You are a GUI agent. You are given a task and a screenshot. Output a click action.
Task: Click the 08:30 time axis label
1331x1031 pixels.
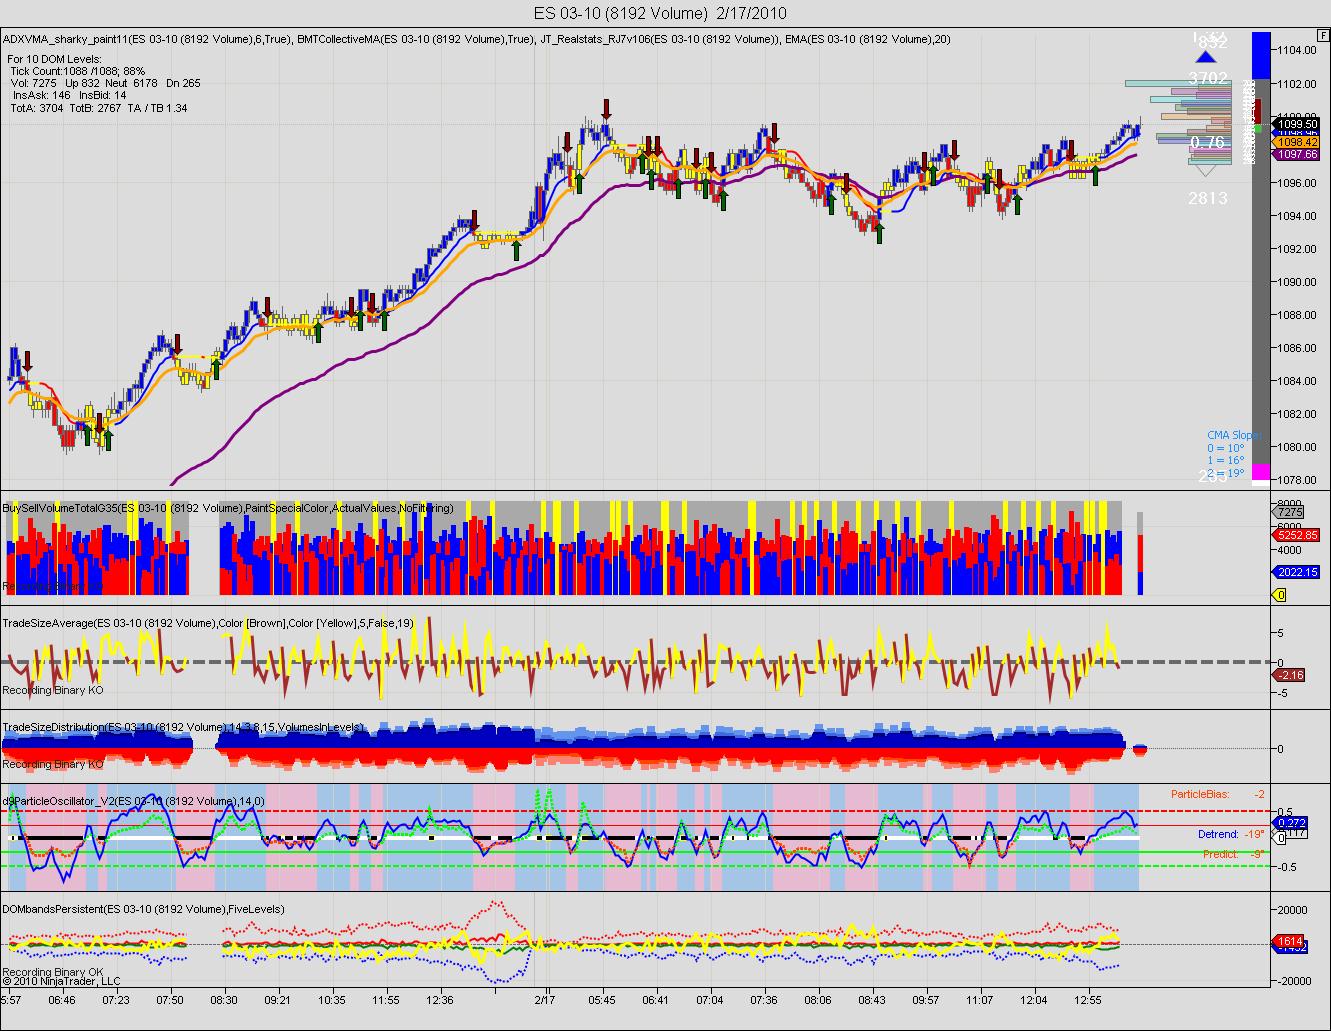coord(223,999)
